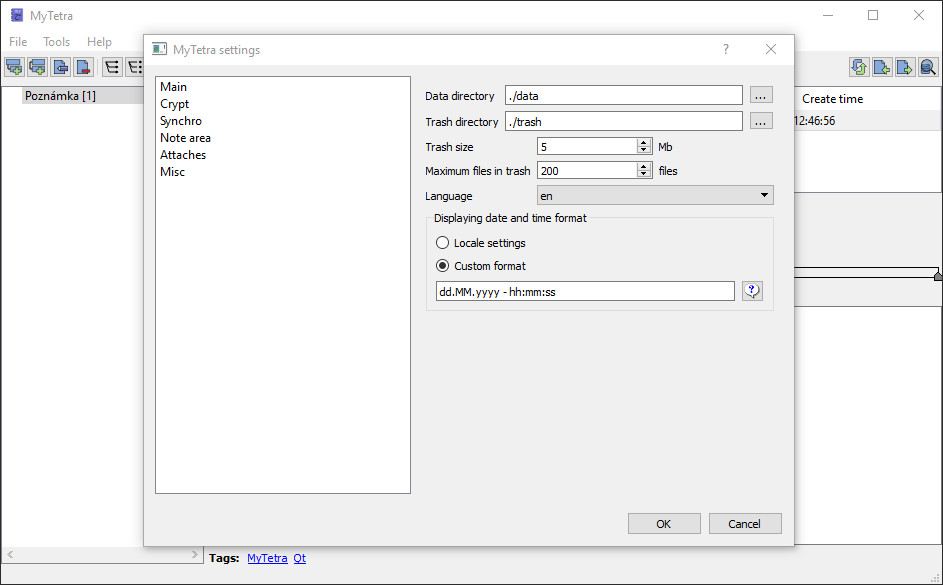Open the Language dropdown showing en
The width and height of the screenshot is (943, 585).
pos(655,195)
